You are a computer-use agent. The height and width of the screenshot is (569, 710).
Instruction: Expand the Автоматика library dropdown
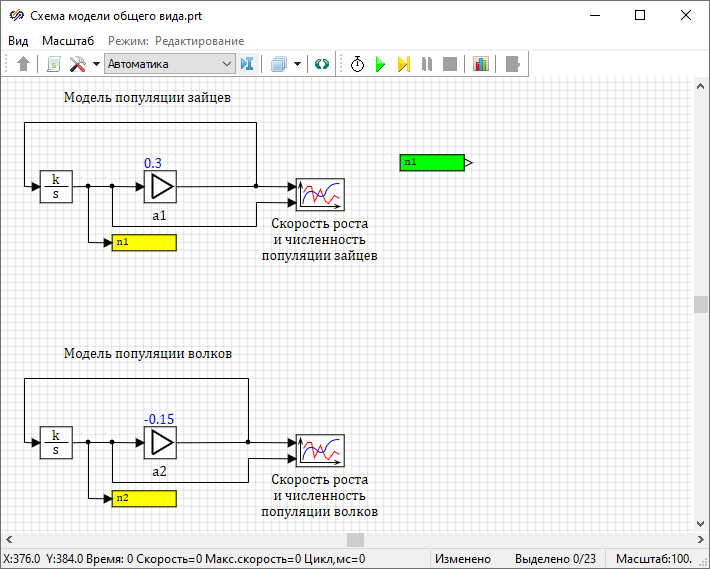[226, 64]
